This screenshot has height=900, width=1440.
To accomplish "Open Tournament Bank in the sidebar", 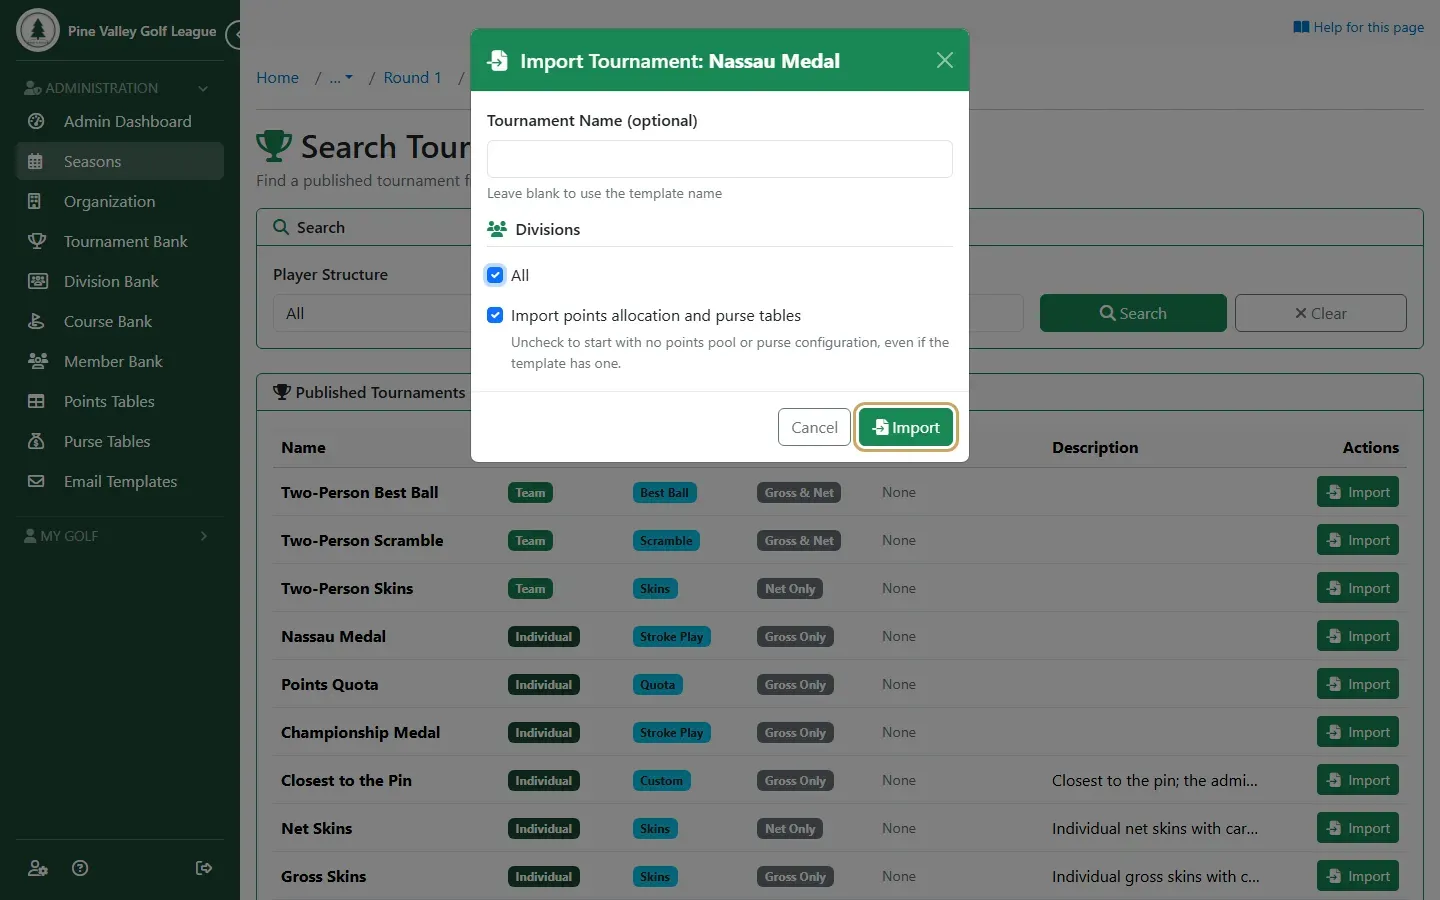I will tap(120, 241).
